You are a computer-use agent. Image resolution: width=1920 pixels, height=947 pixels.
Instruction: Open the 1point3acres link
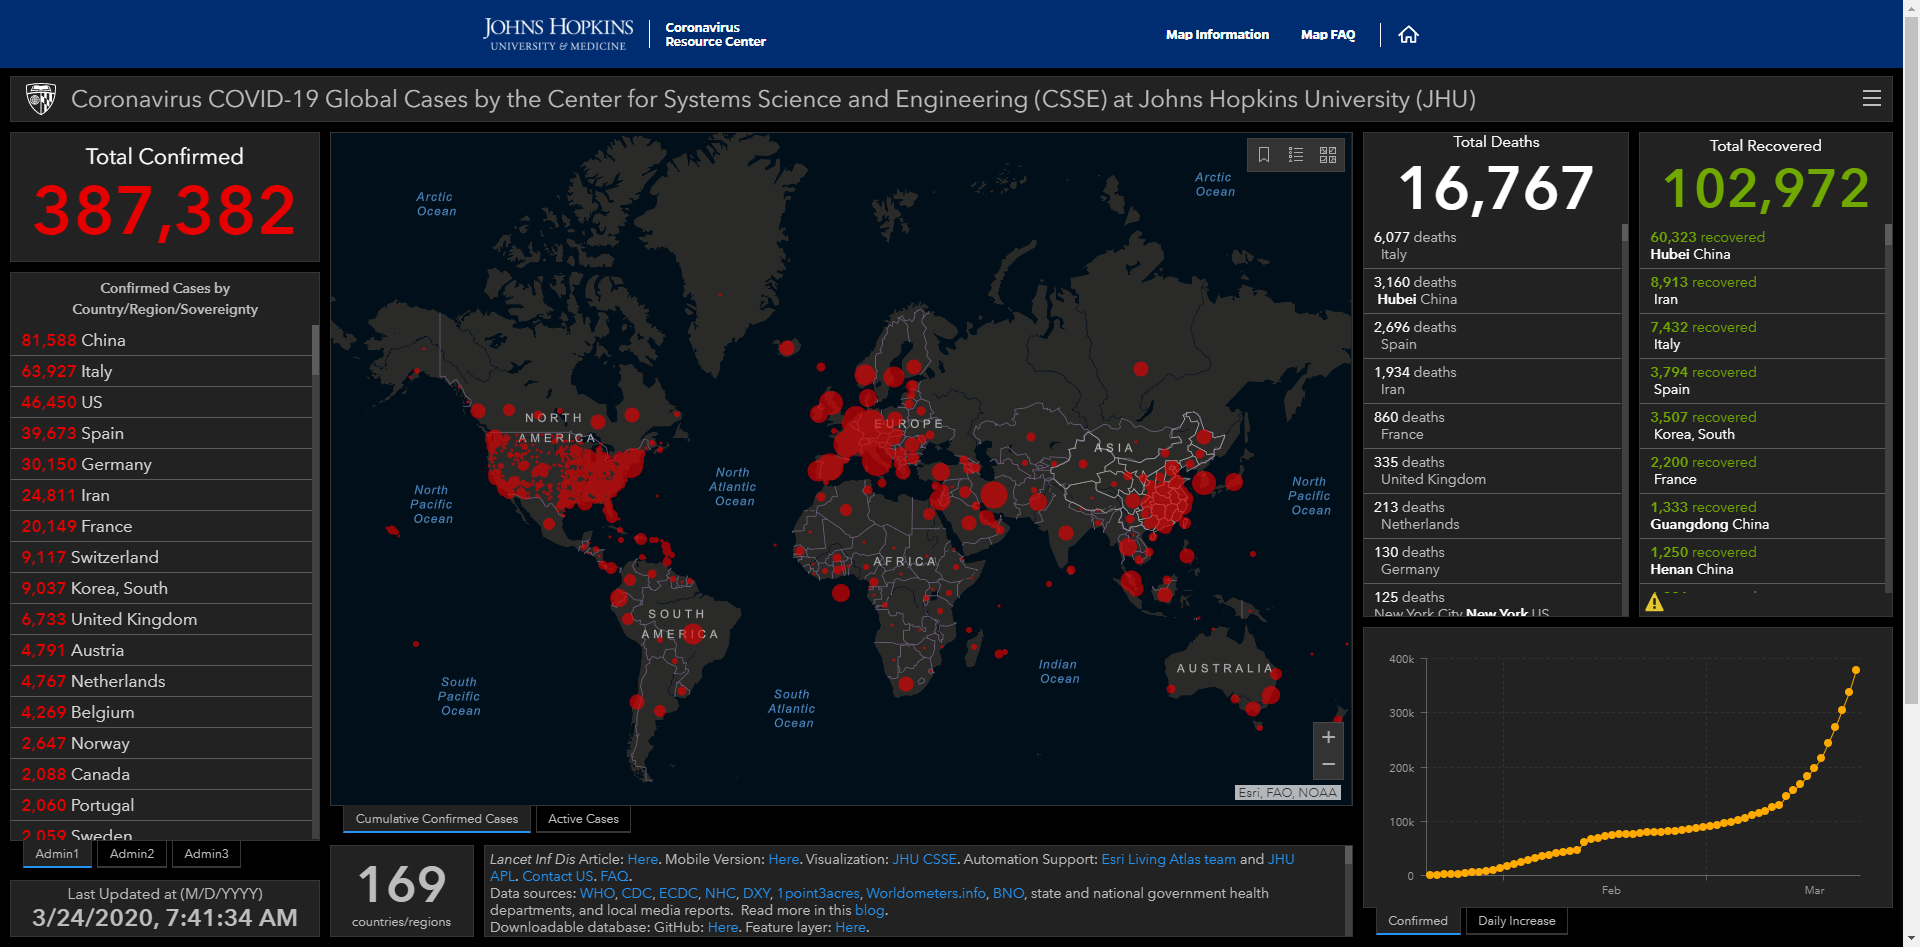(x=818, y=893)
